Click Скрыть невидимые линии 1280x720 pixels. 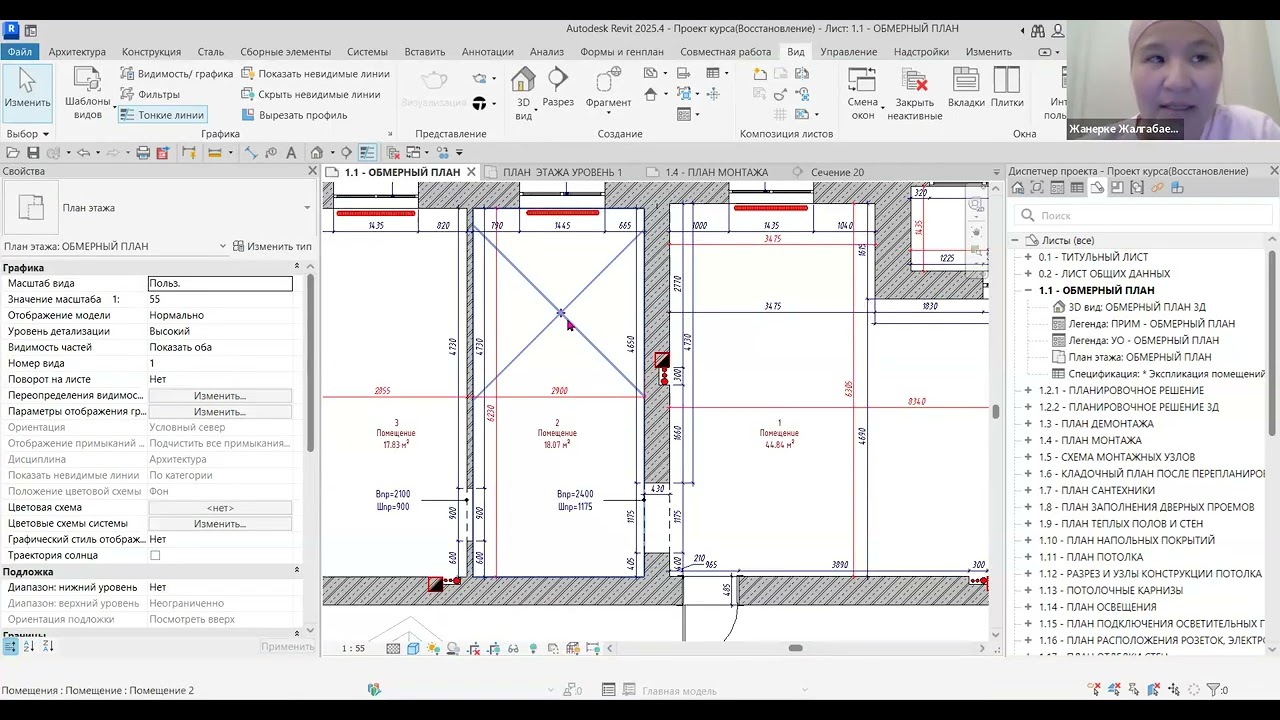(311, 94)
